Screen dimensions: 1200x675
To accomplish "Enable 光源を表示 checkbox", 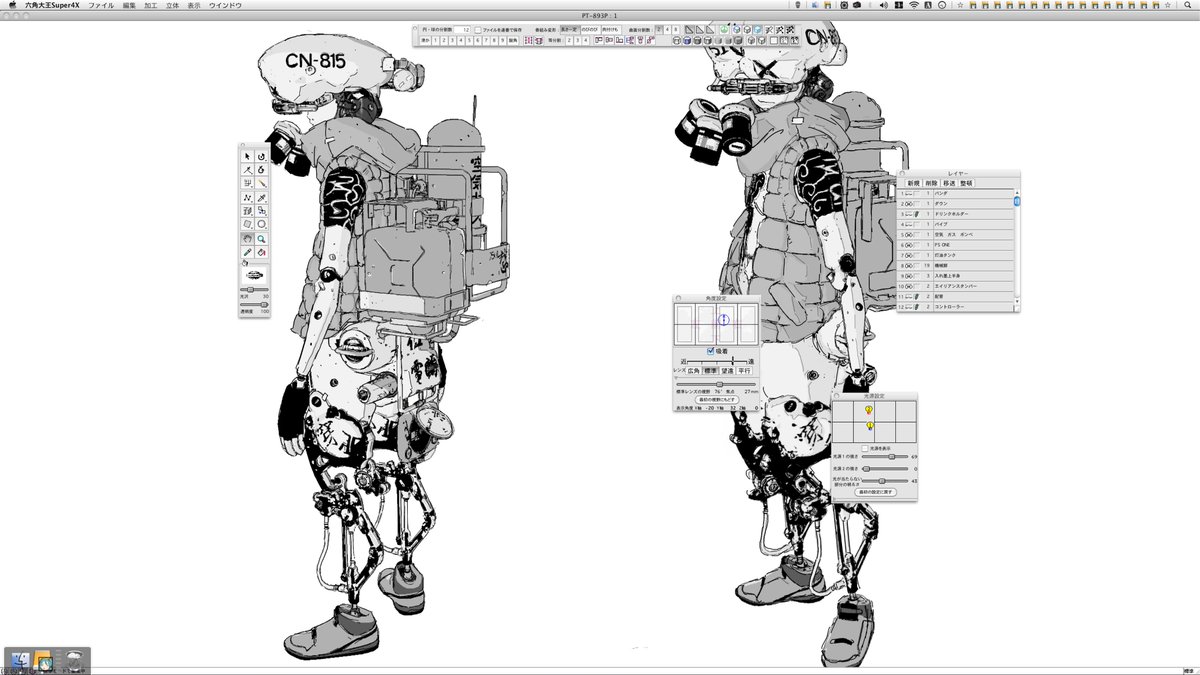I will click(x=865, y=448).
